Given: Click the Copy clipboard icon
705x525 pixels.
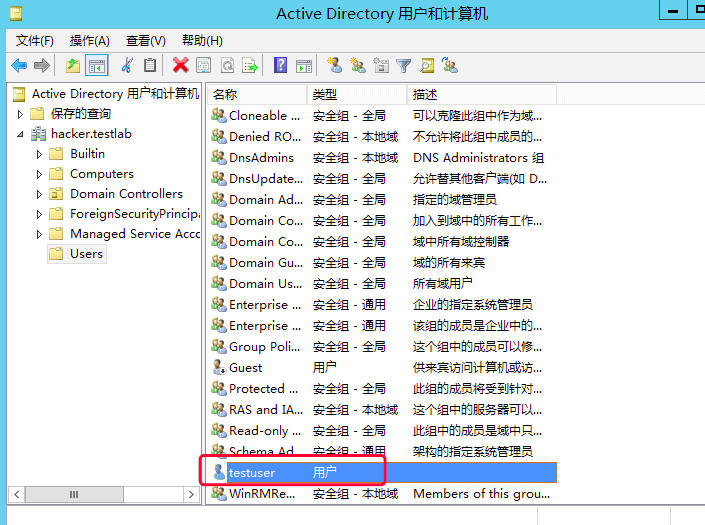Looking at the screenshot, I should (x=150, y=66).
